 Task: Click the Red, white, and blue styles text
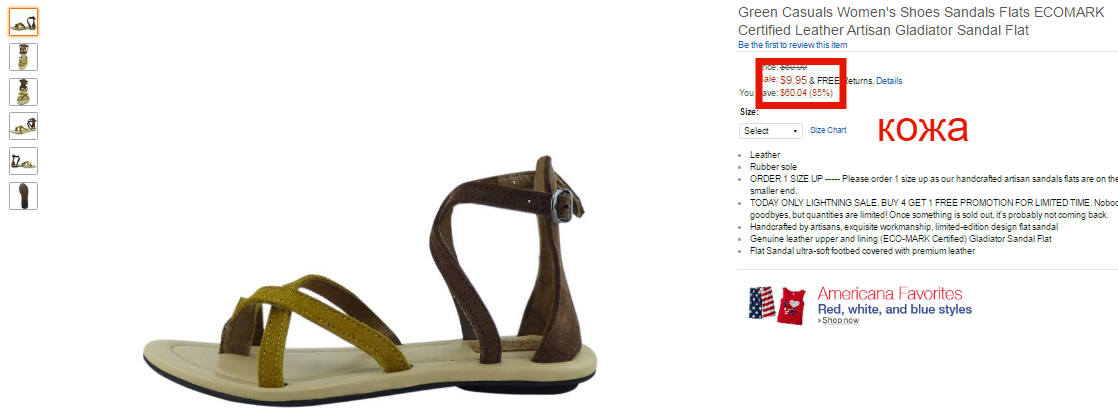tap(895, 309)
